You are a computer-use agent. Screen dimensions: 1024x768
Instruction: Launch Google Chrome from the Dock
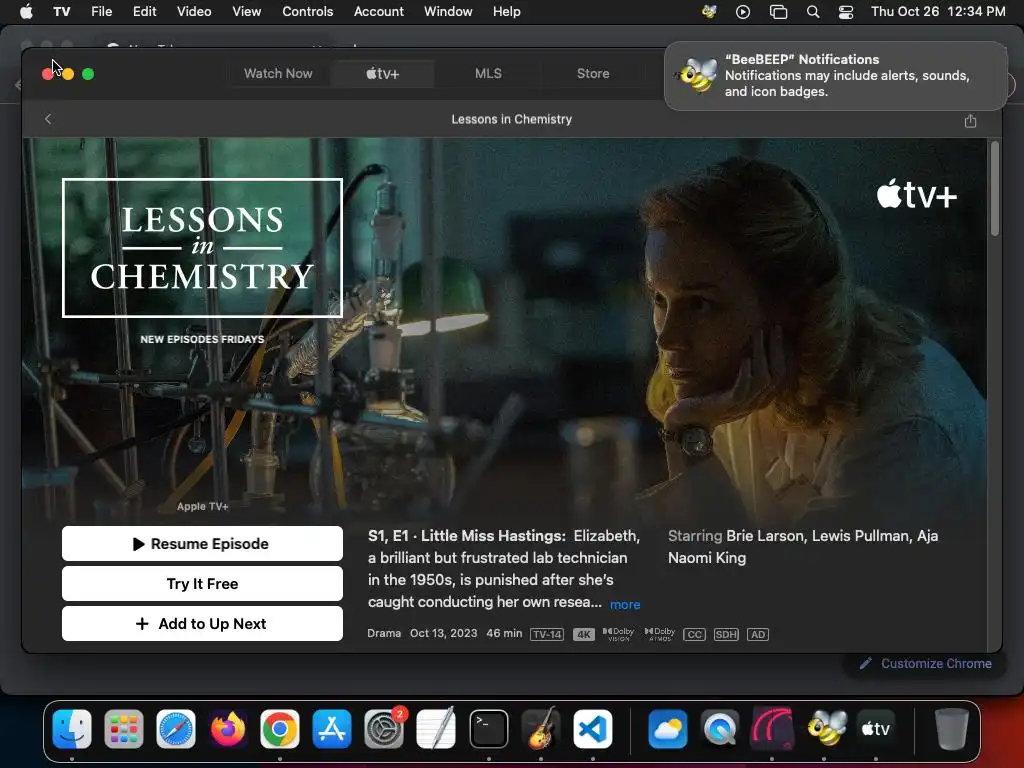pos(280,729)
